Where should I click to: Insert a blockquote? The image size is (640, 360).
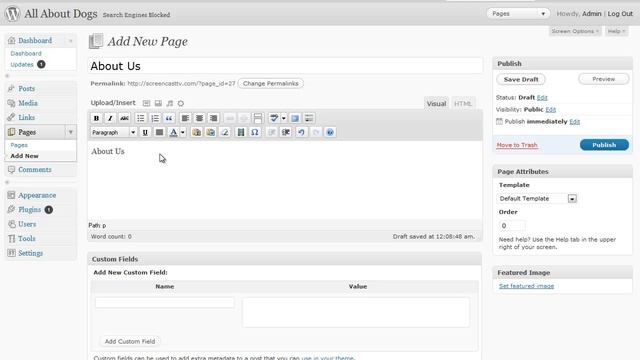point(169,118)
